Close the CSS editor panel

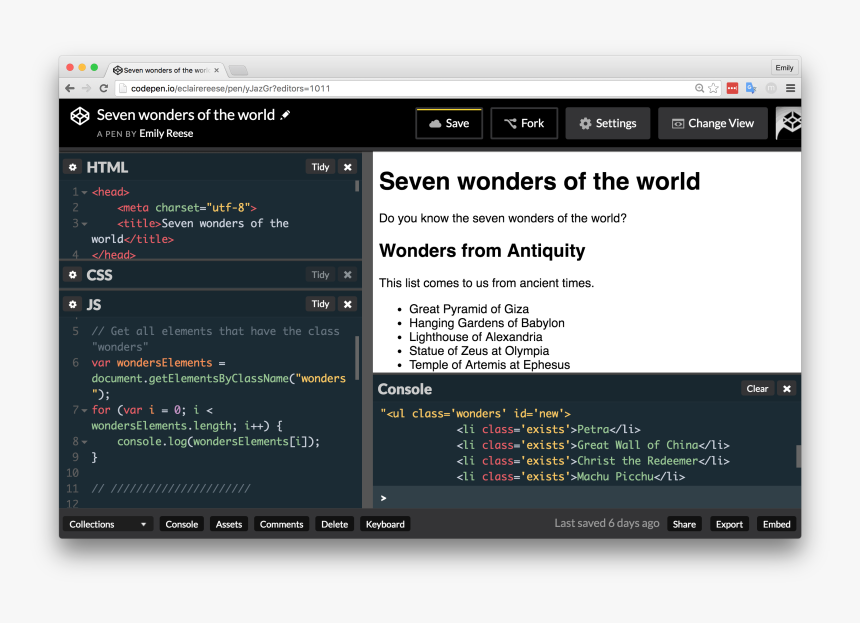[348, 274]
